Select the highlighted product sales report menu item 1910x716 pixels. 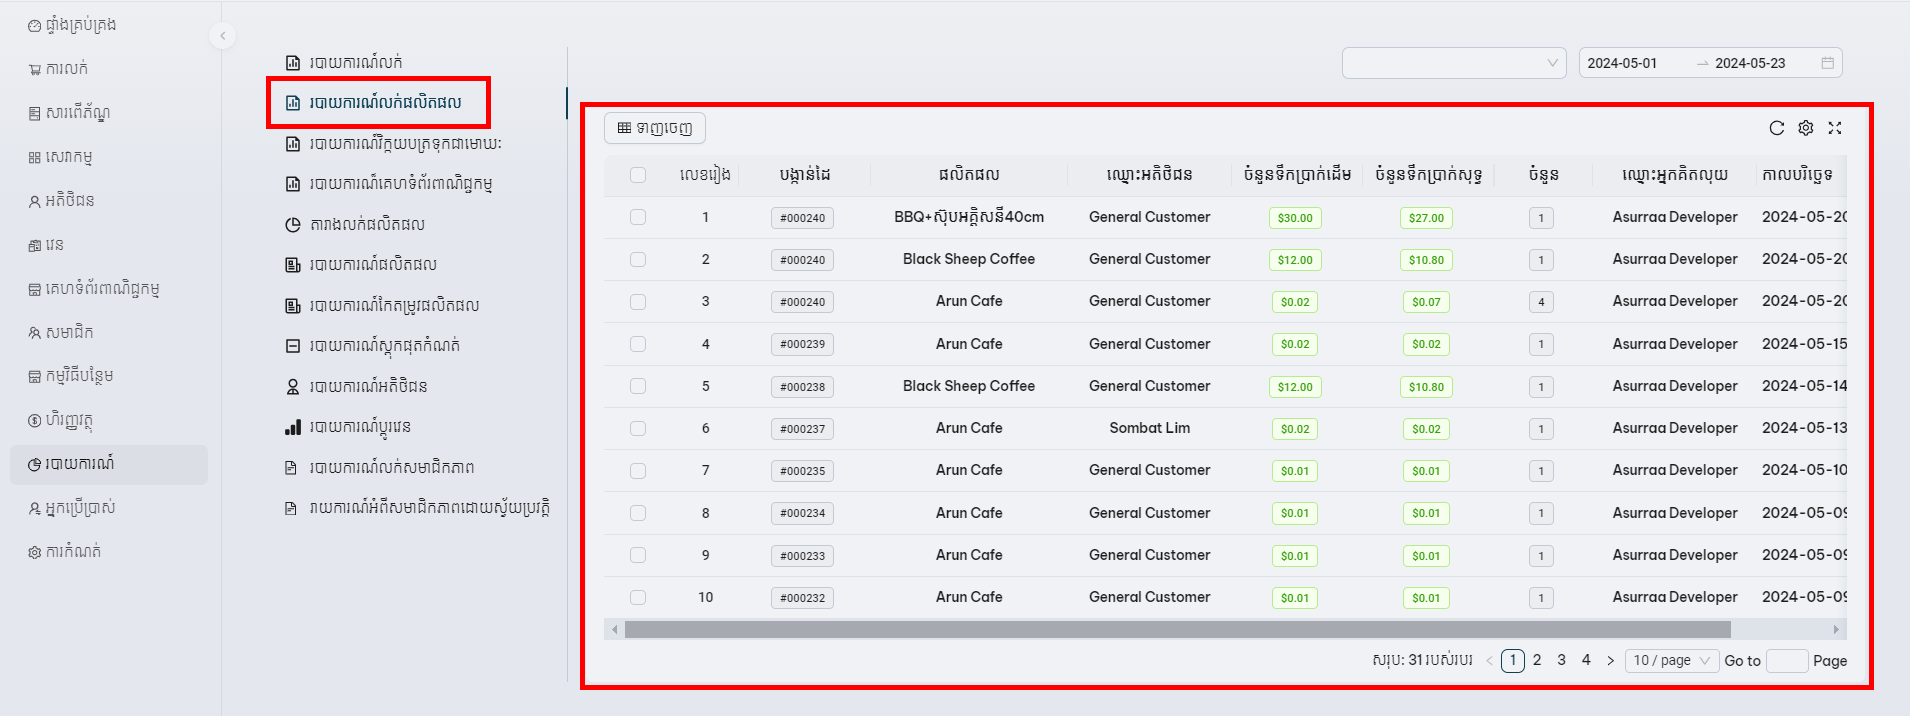[x=384, y=102]
